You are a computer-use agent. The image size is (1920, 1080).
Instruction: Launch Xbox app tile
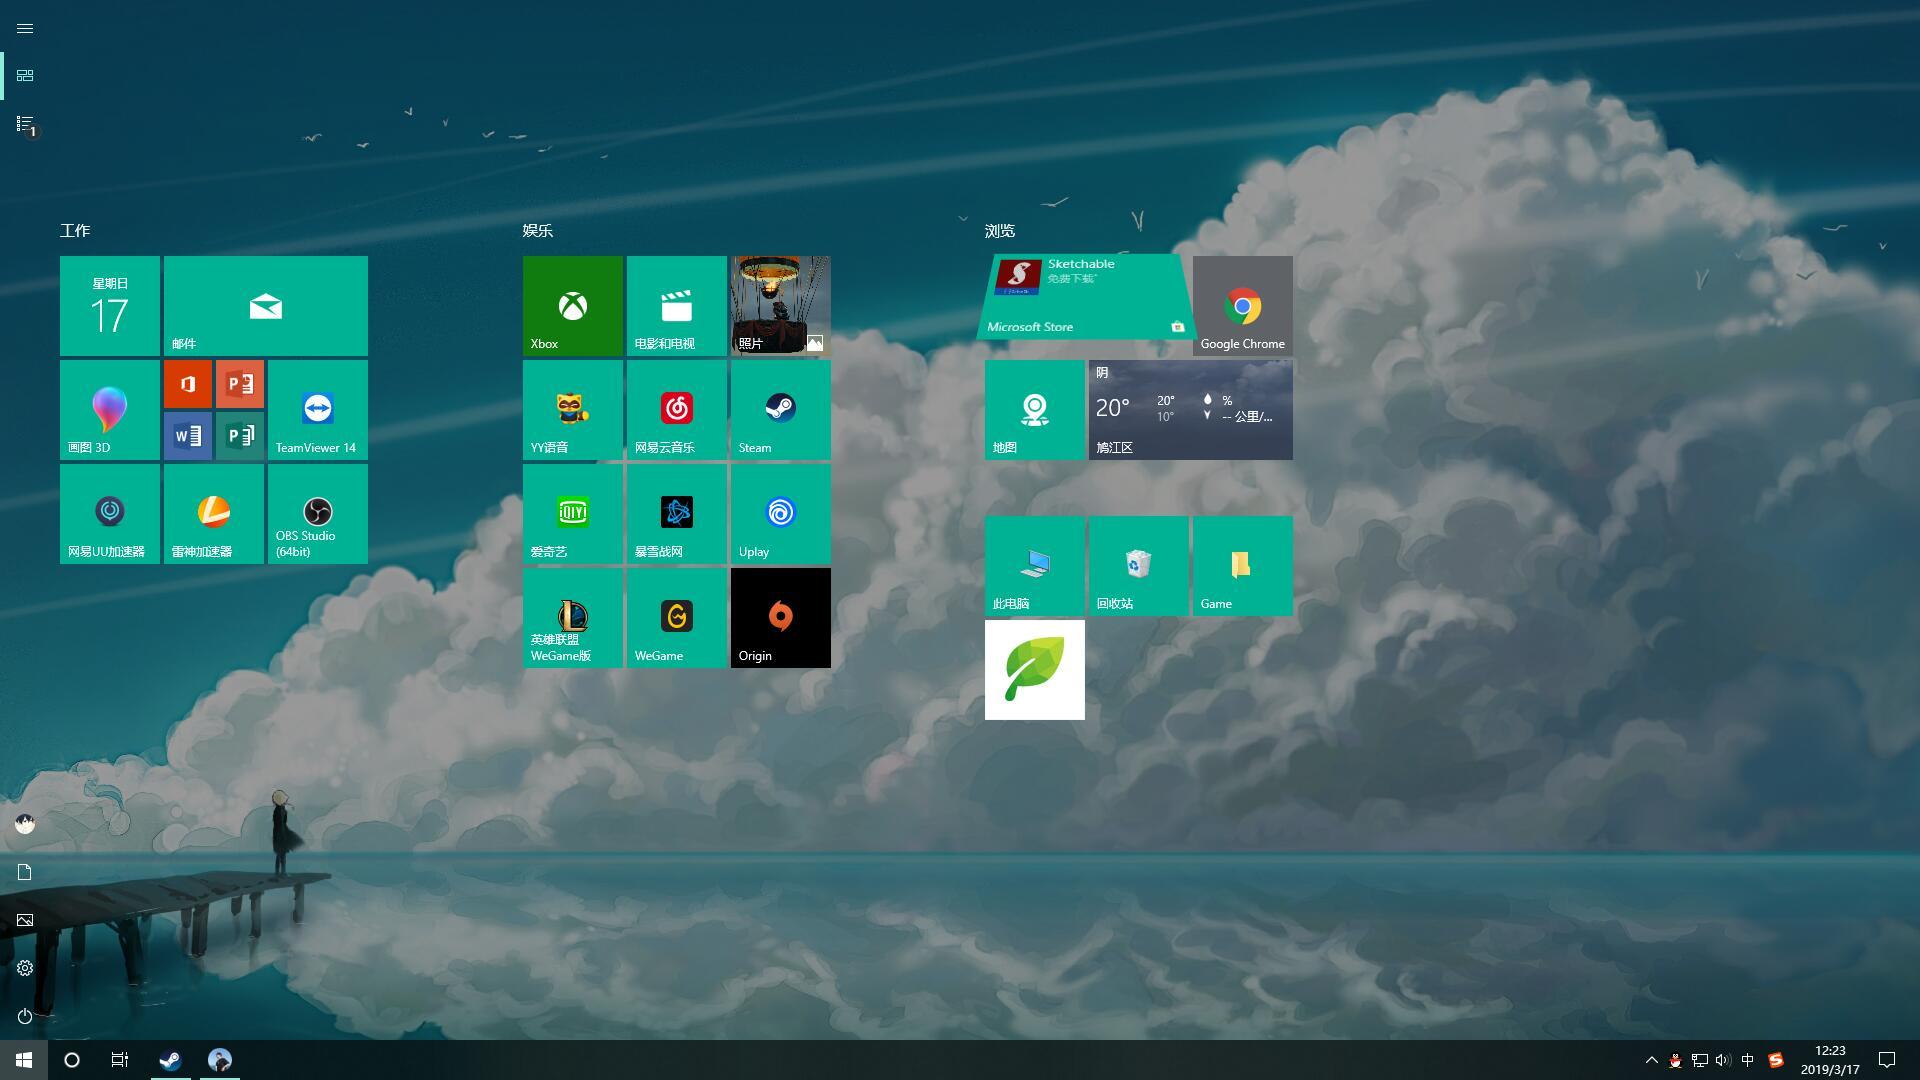pos(572,306)
